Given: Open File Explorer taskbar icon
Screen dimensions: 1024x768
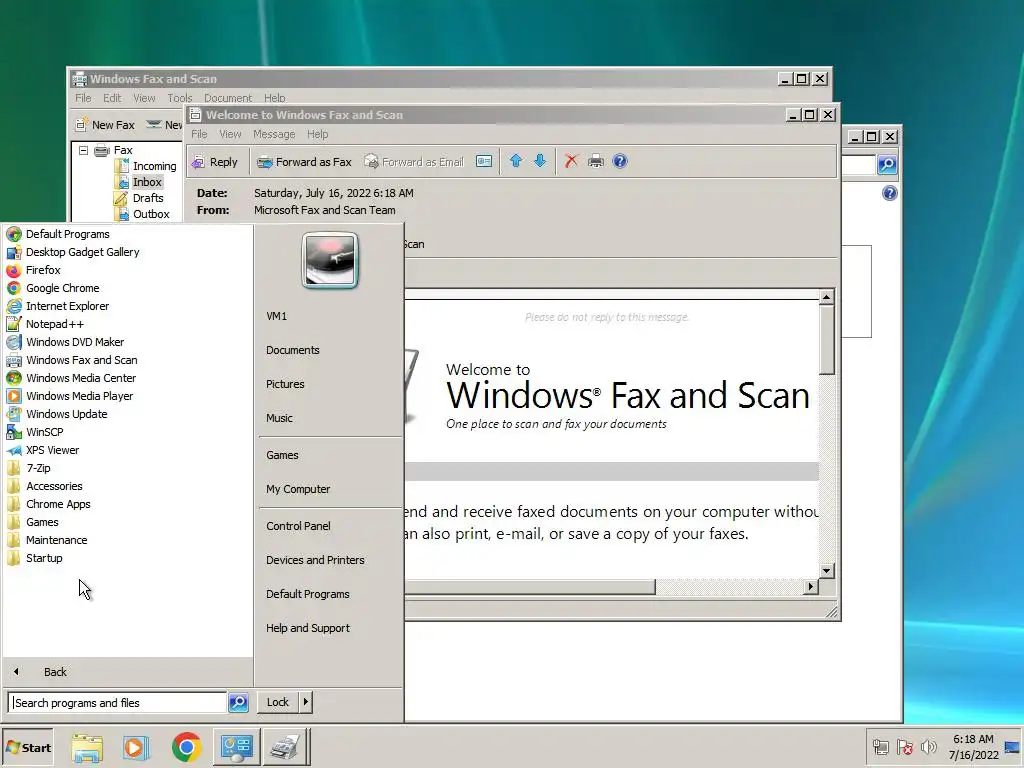Looking at the screenshot, I should click(x=87, y=747).
